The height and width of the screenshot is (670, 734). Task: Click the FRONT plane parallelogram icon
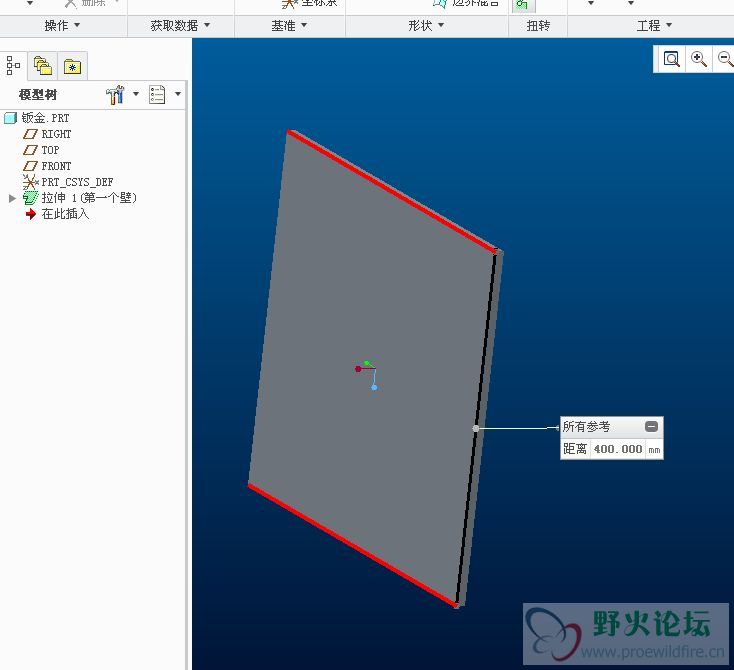(x=30, y=166)
